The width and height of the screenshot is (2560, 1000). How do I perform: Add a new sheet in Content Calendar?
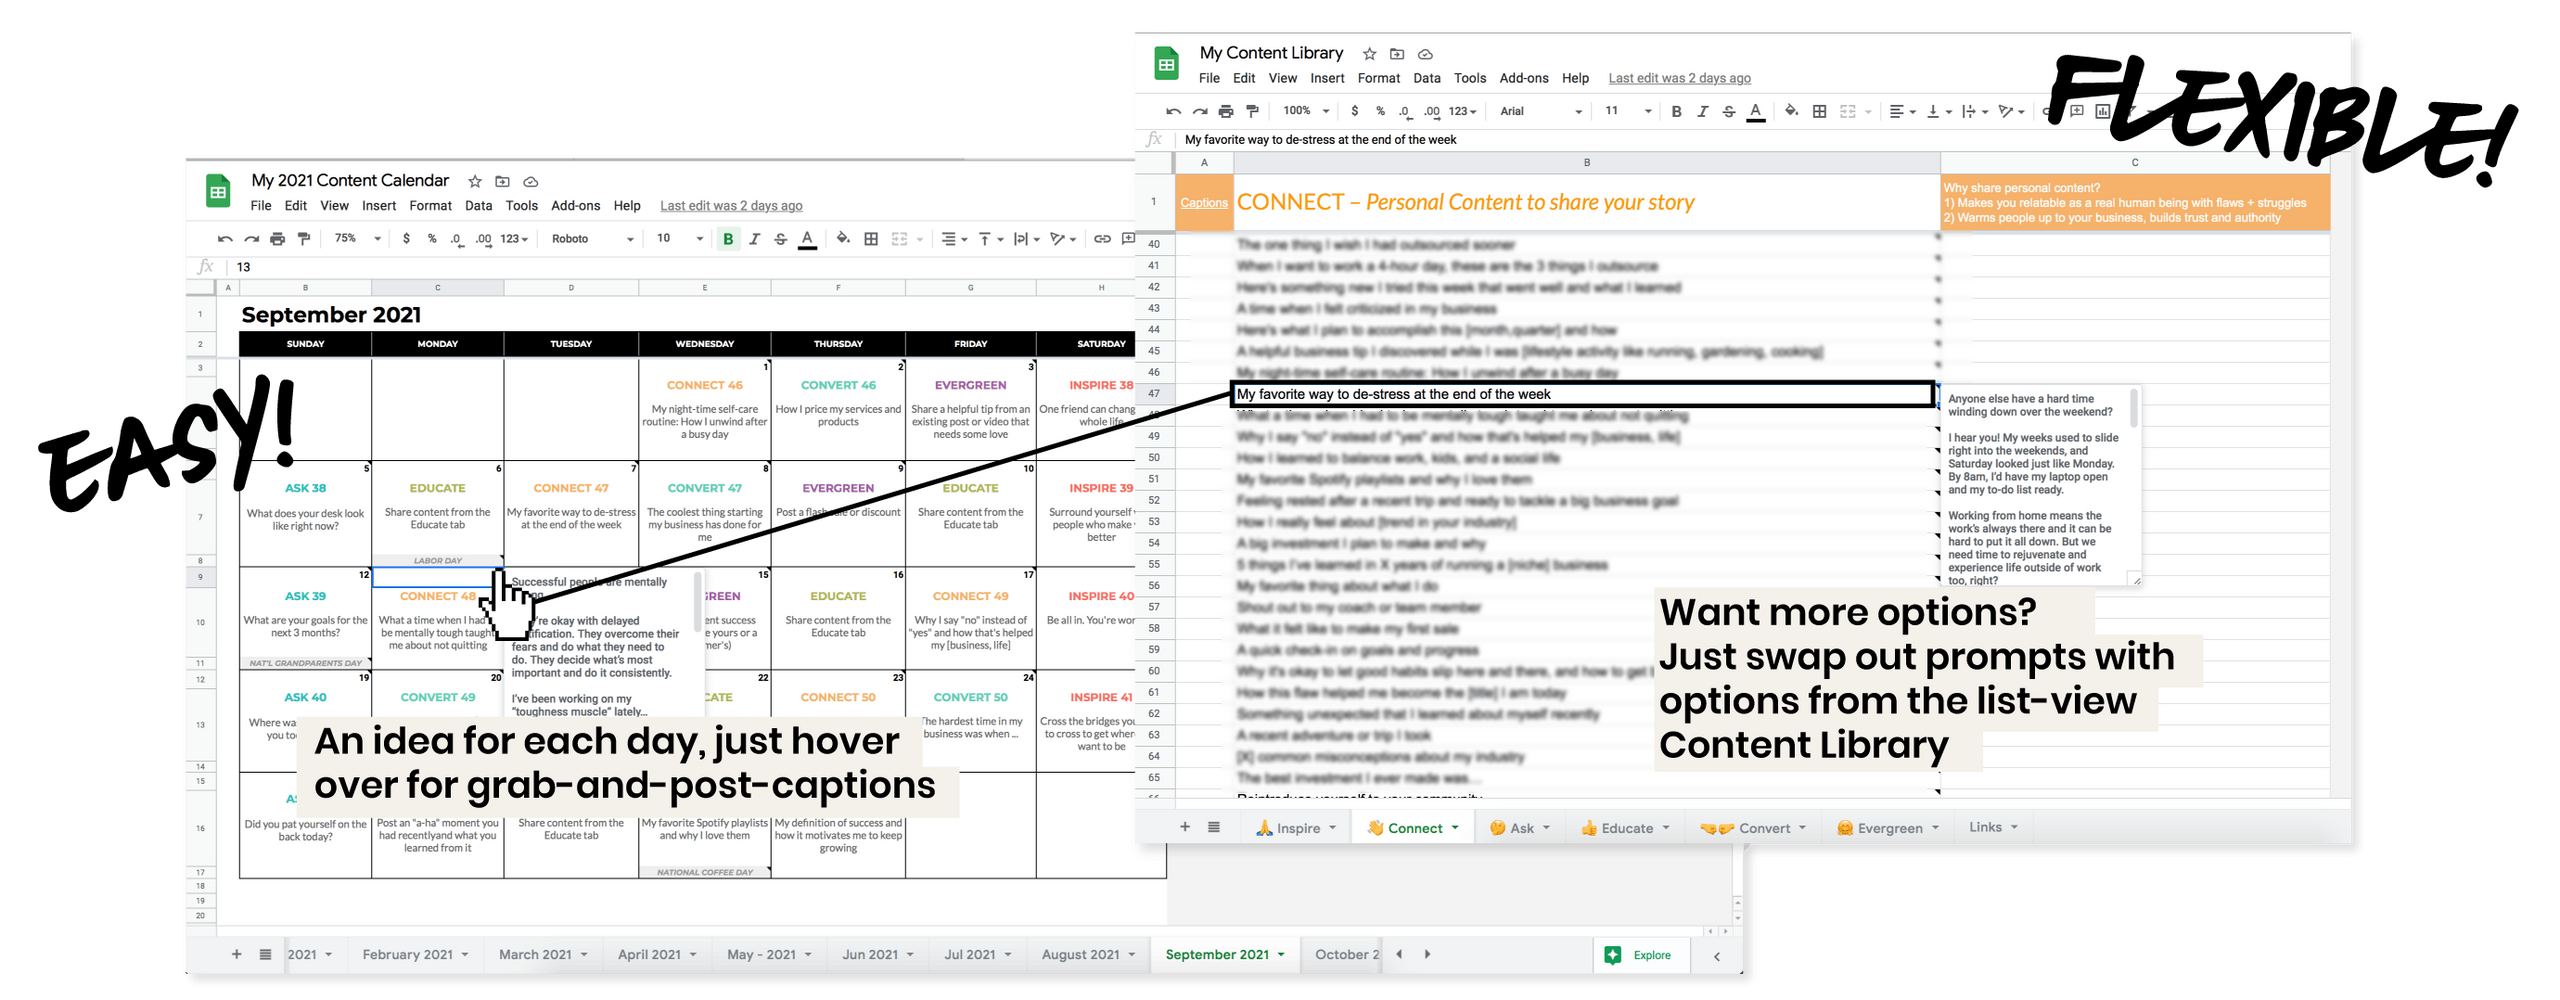[x=236, y=955]
